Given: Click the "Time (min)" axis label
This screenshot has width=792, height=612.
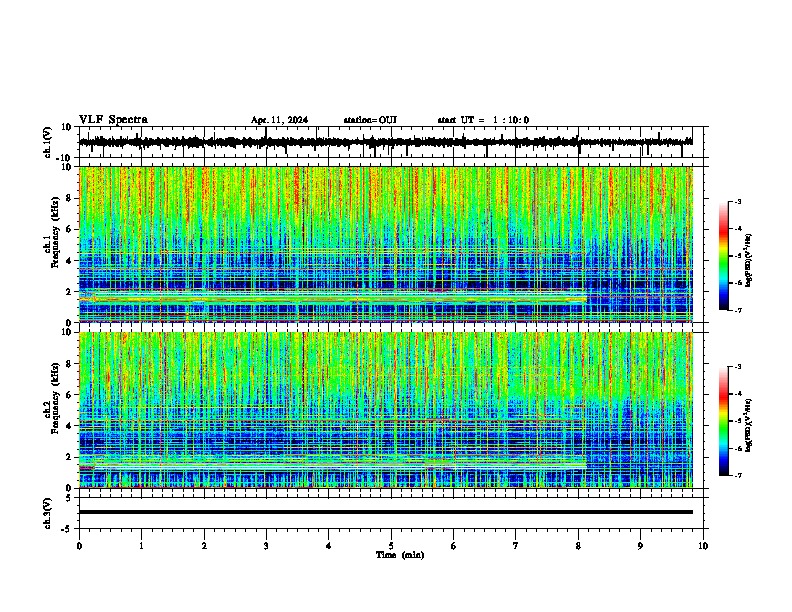Looking at the screenshot, I should click(400, 555).
